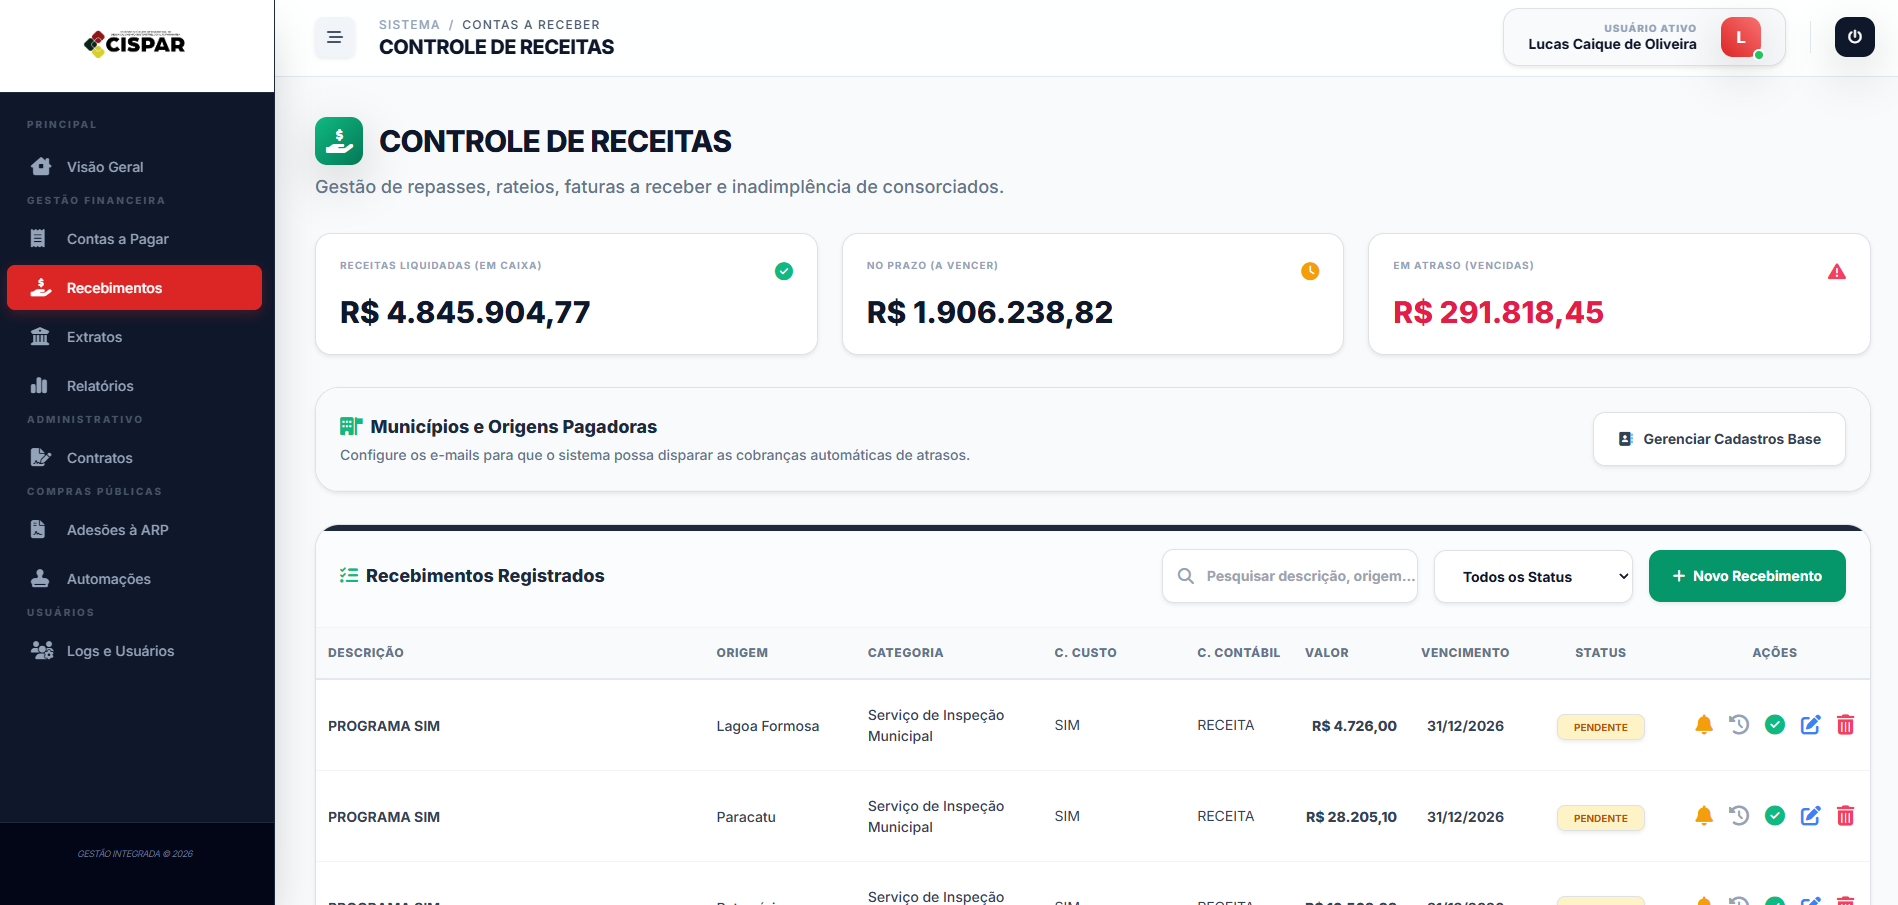Click the Novo Recebimento button
Viewport: 1898px width, 905px height.
pyautogui.click(x=1747, y=576)
